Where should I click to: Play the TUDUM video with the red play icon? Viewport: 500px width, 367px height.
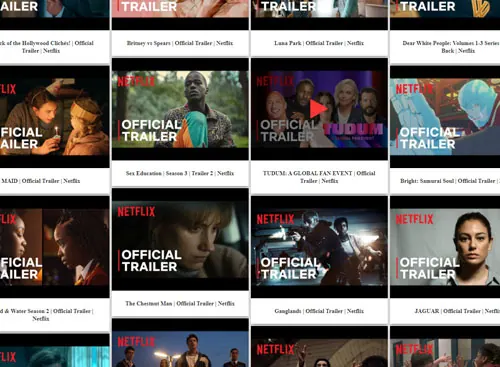pyautogui.click(x=319, y=109)
